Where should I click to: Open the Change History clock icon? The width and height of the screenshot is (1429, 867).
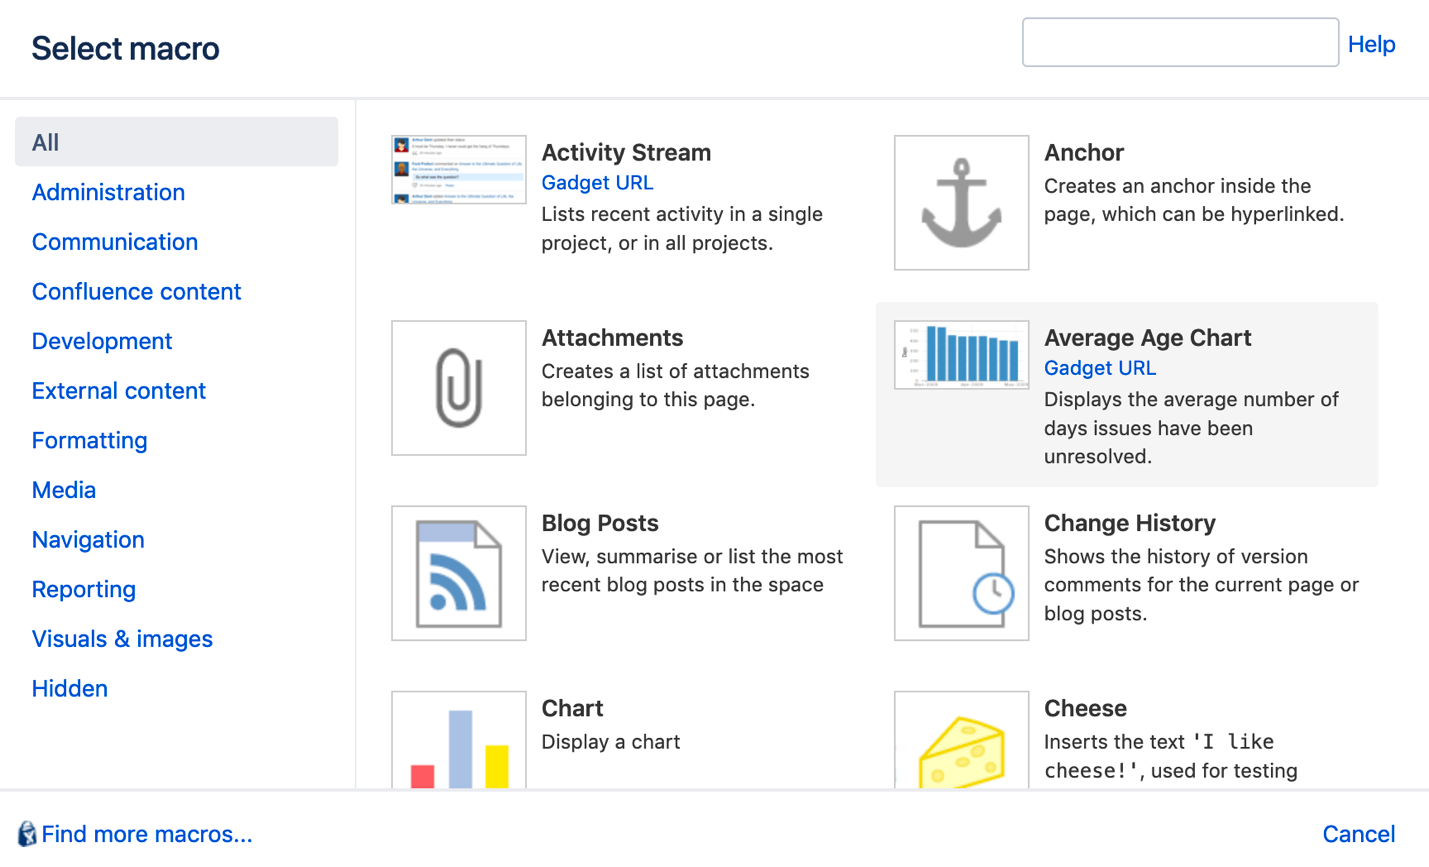961,573
